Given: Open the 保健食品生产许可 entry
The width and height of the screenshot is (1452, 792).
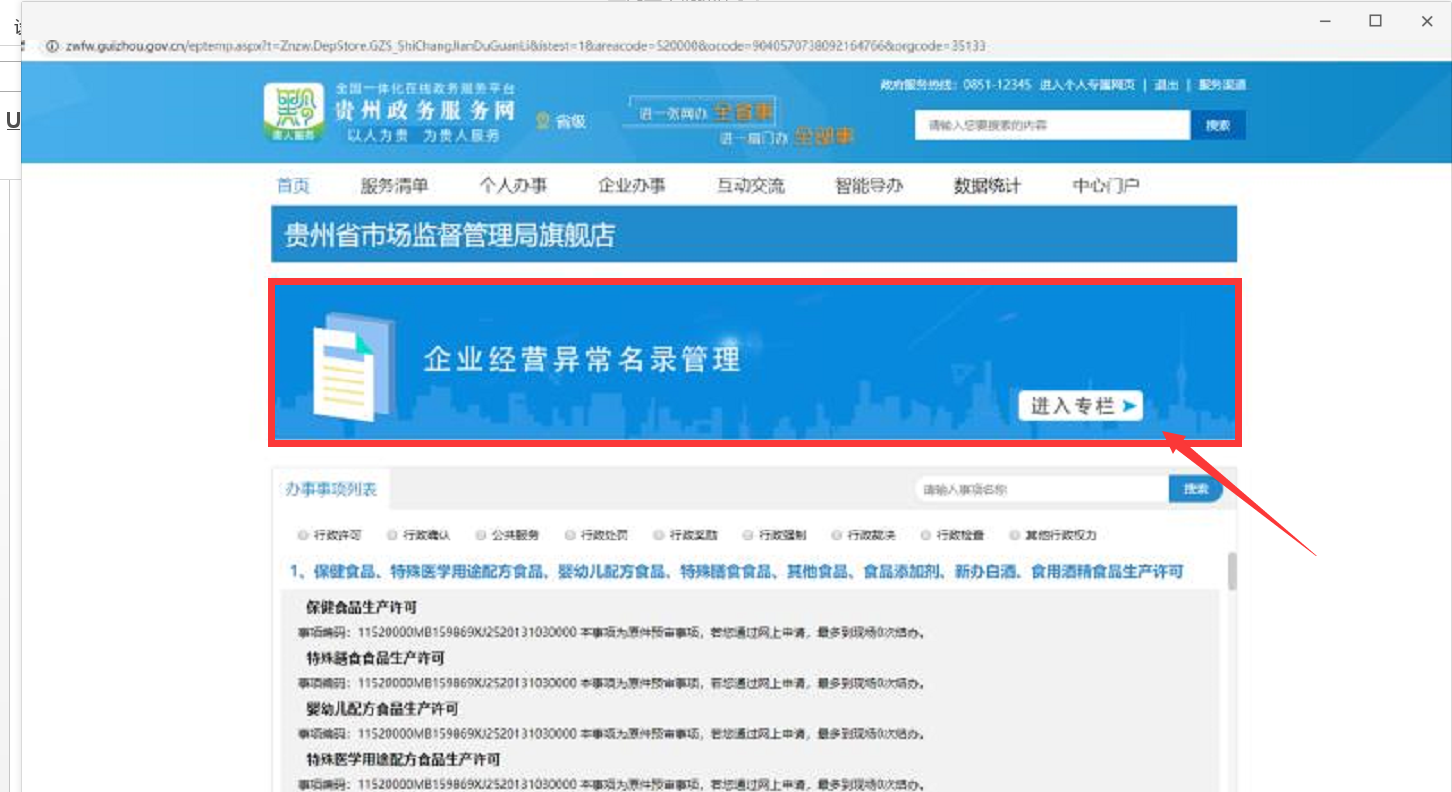Looking at the screenshot, I should coord(361,608).
